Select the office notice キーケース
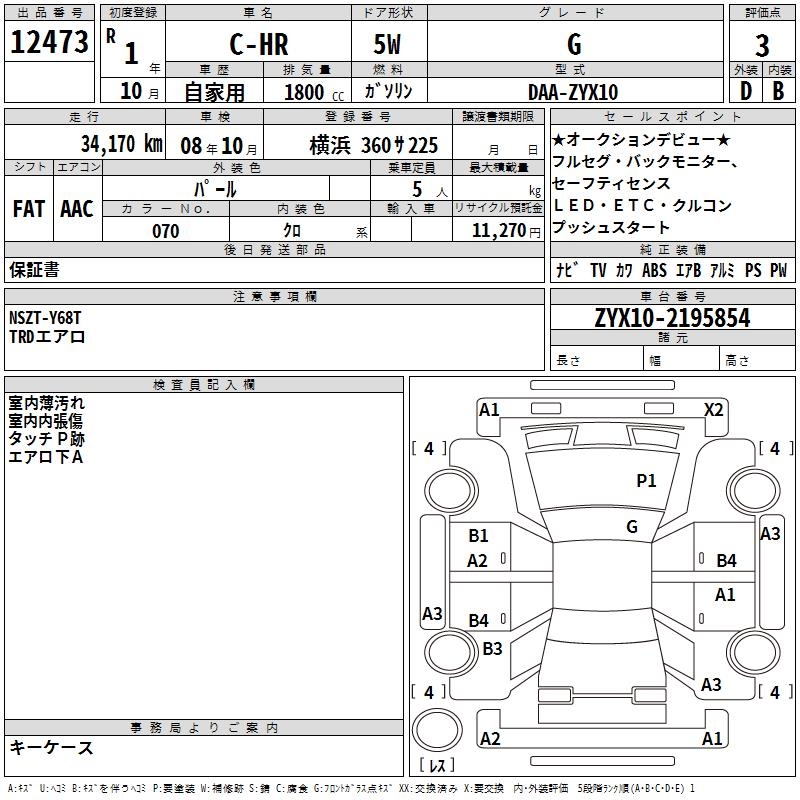The height and width of the screenshot is (800, 800). [51, 747]
